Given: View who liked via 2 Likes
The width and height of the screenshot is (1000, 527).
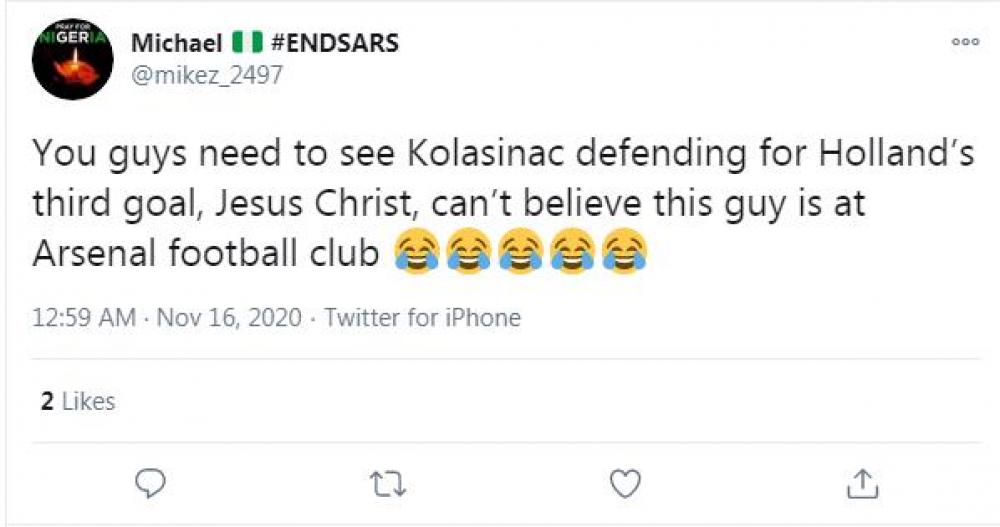Looking at the screenshot, I should click(x=78, y=401).
